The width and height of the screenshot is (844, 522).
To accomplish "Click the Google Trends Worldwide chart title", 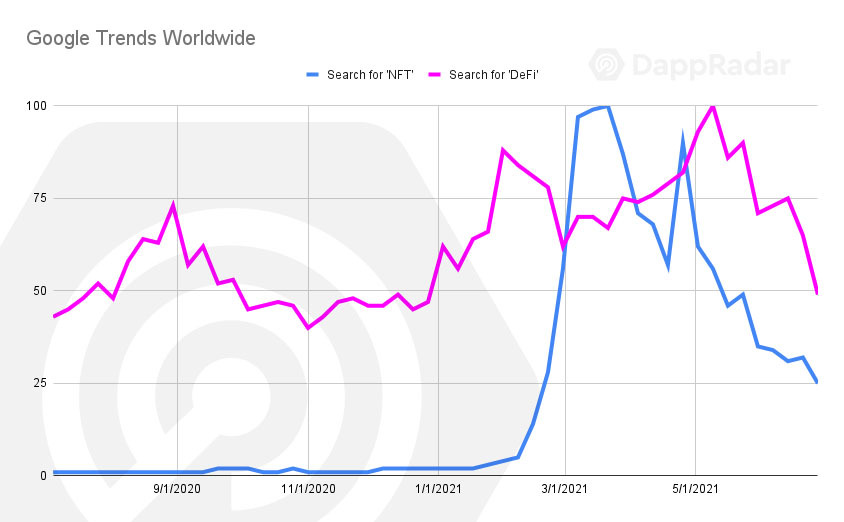I will point(141,38).
